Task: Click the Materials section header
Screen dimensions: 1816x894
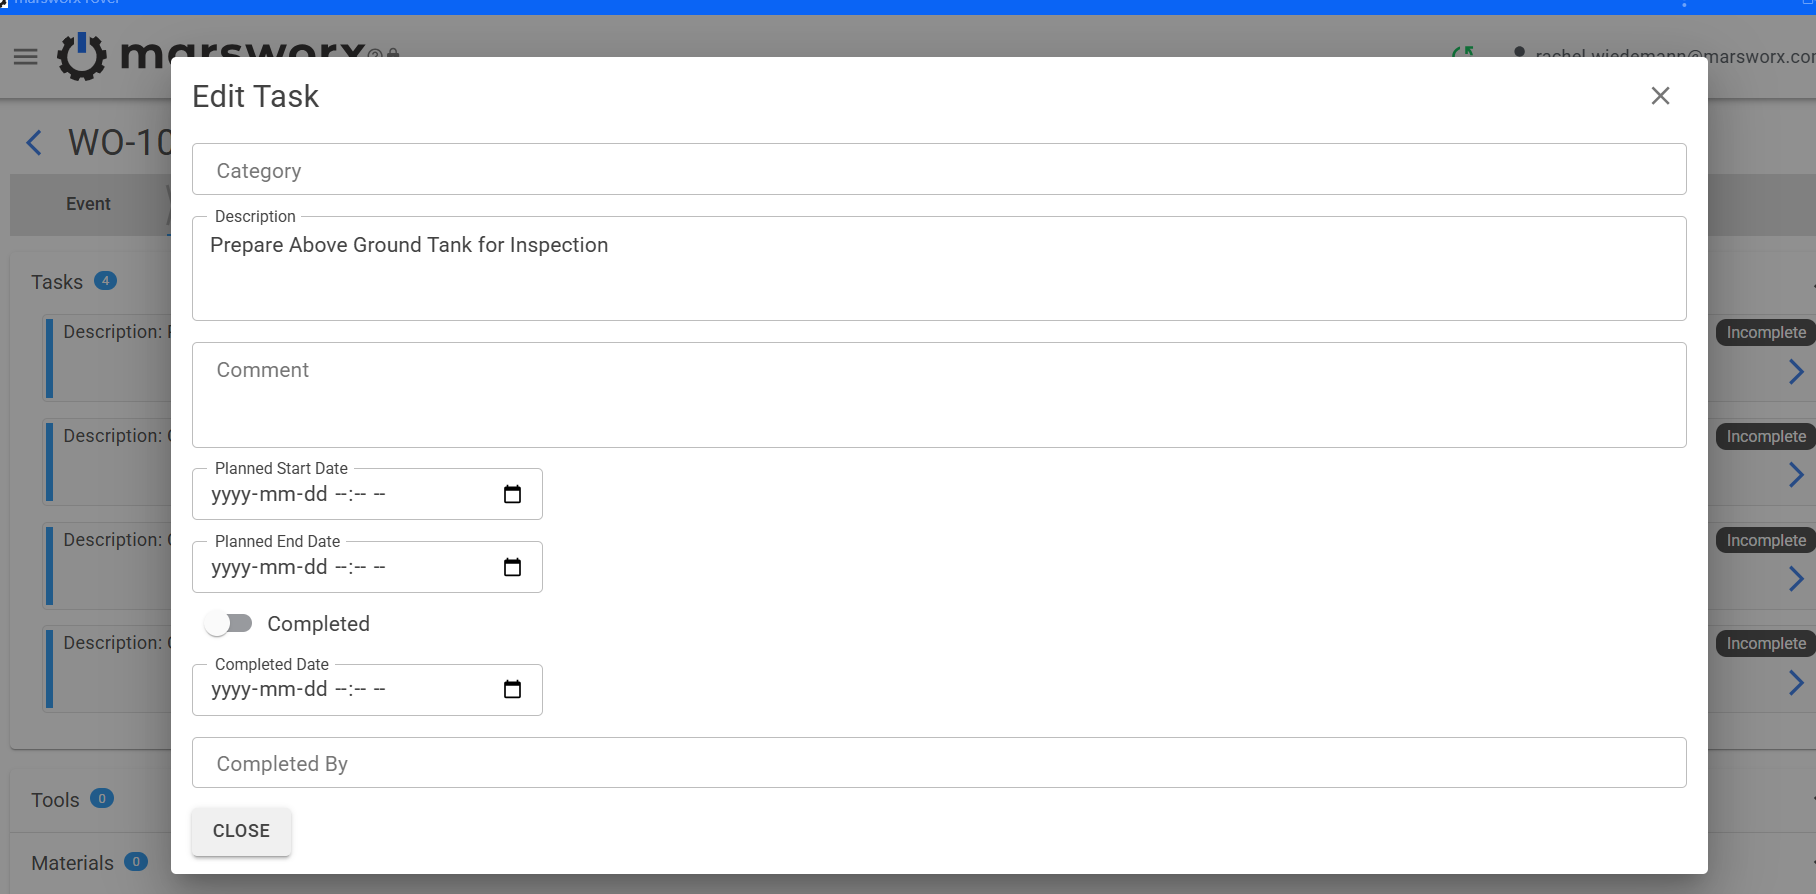Action: coord(72,863)
